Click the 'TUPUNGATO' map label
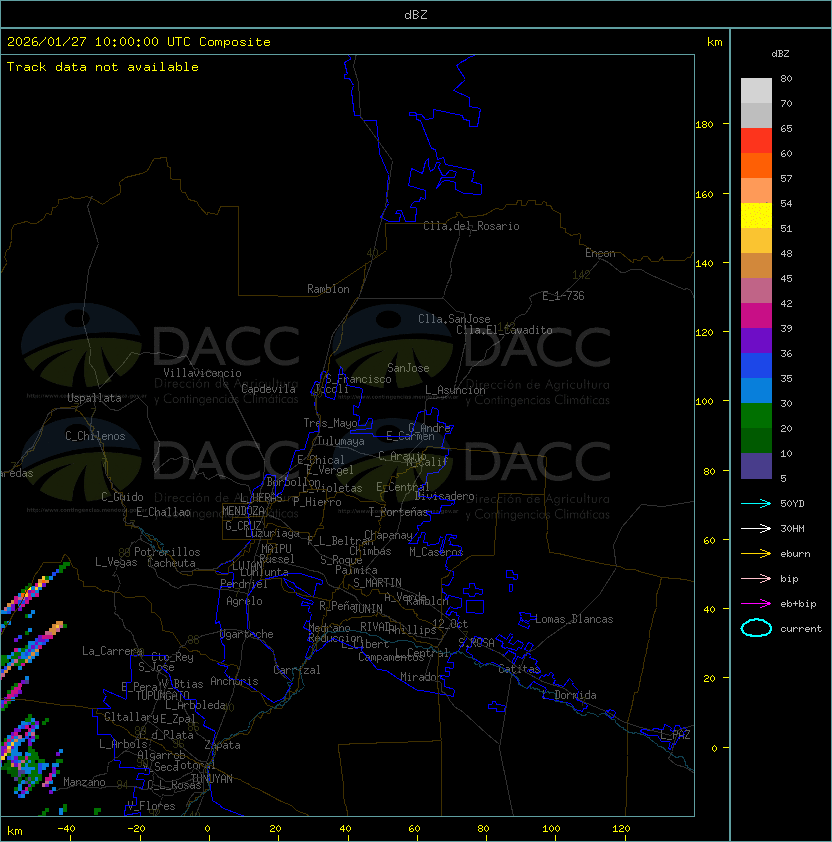Image resolution: width=832 pixels, height=842 pixels. [x=162, y=695]
